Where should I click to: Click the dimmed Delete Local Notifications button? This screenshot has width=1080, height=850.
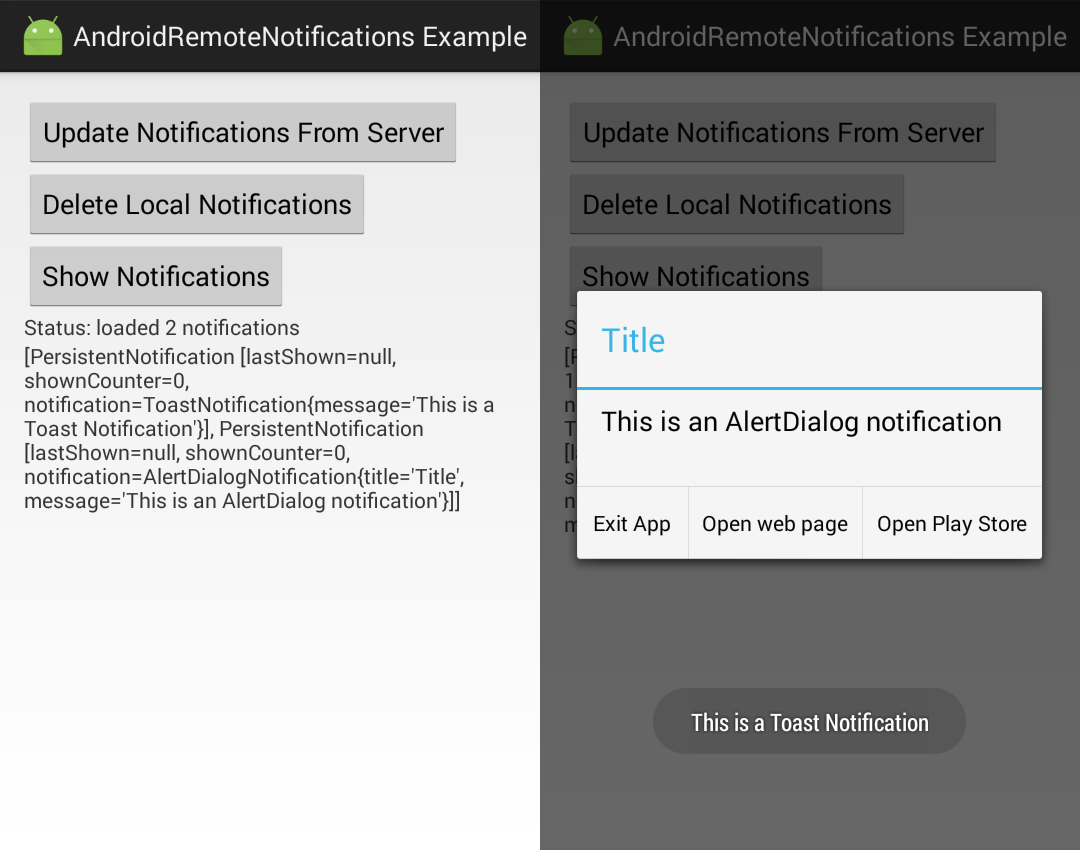click(x=736, y=205)
